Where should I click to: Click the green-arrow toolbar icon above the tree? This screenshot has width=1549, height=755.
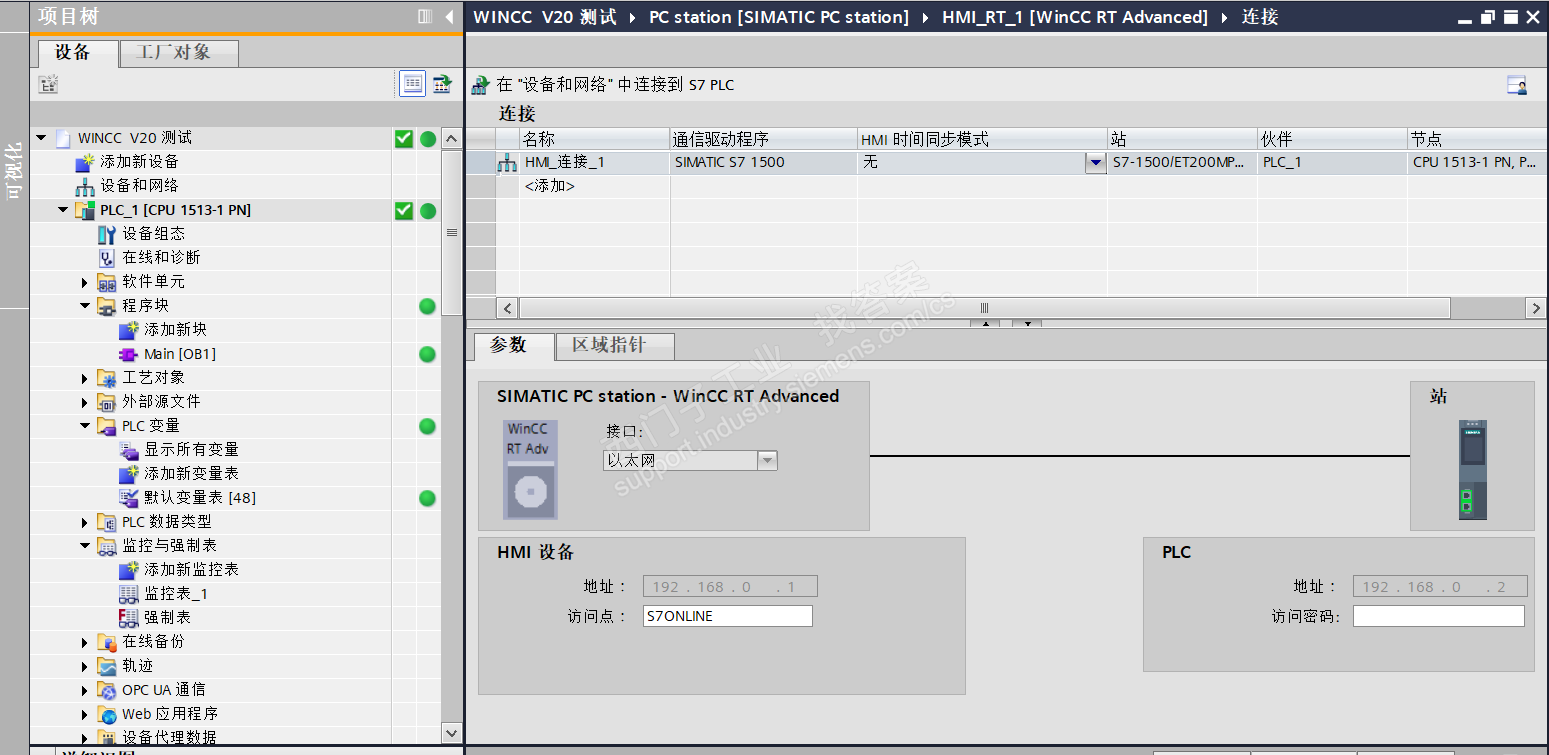click(x=442, y=84)
